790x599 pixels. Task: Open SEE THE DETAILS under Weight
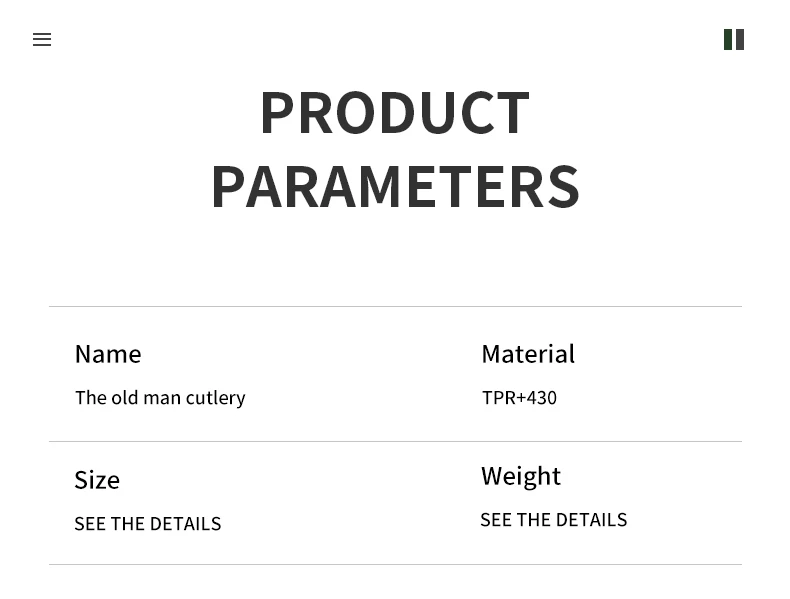(x=553, y=520)
